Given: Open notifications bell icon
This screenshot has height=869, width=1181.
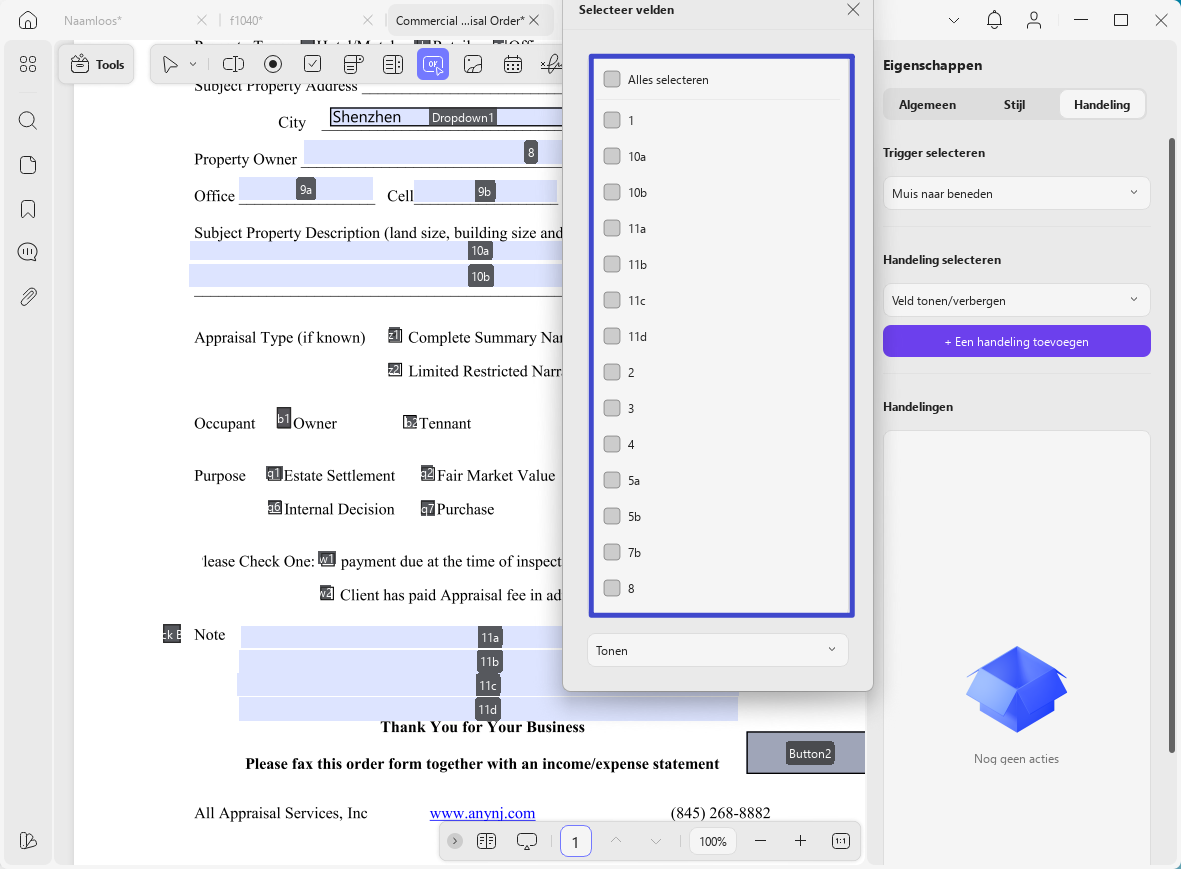Looking at the screenshot, I should (994, 20).
